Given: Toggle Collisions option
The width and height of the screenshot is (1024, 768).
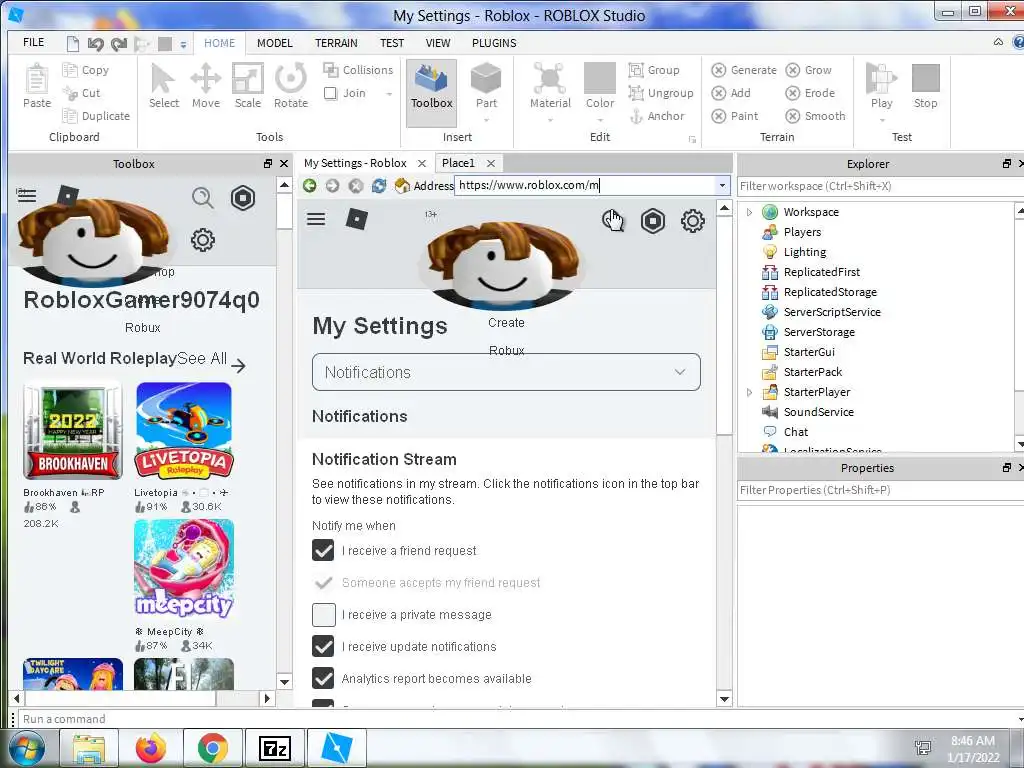Looking at the screenshot, I should 358,70.
